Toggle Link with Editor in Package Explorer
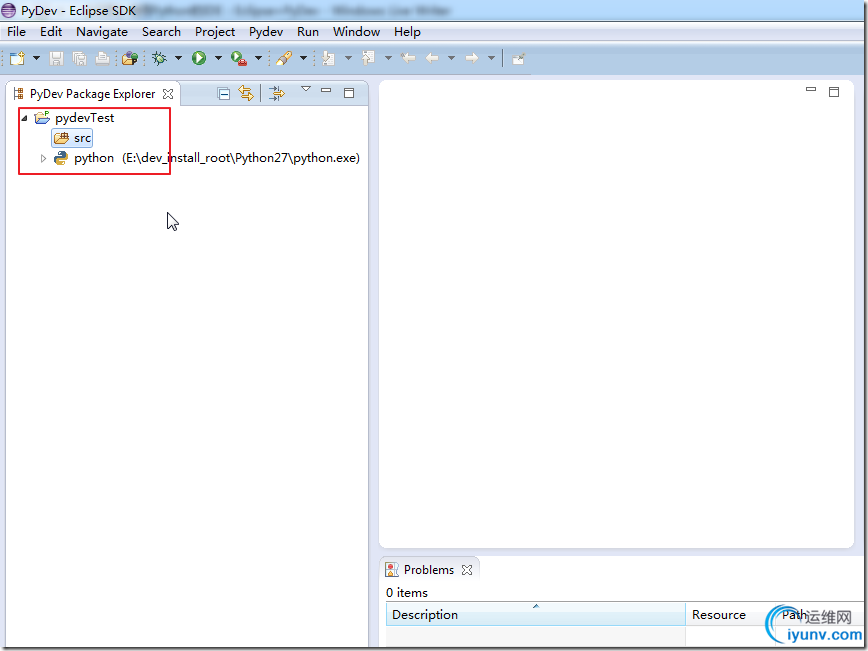Screen dimensions: 868x651 (246, 93)
